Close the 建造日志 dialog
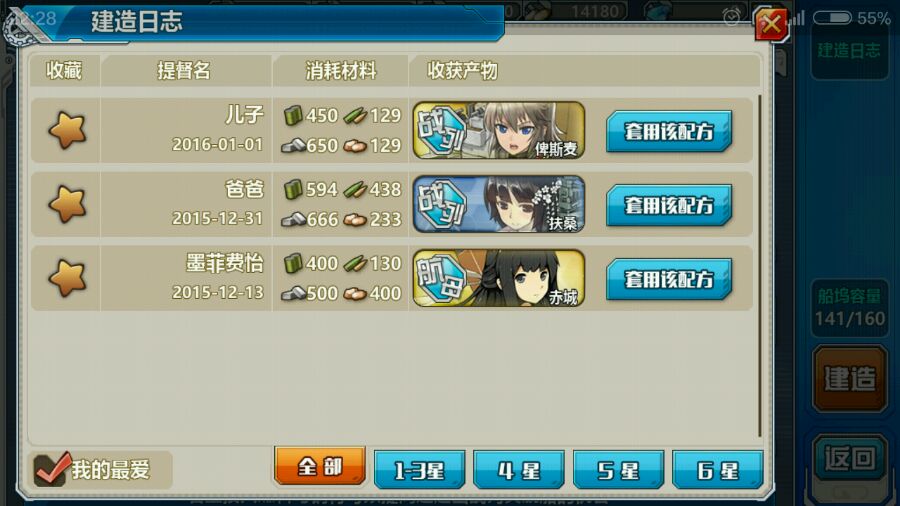Screen dimensions: 900x506 pos(771,25)
